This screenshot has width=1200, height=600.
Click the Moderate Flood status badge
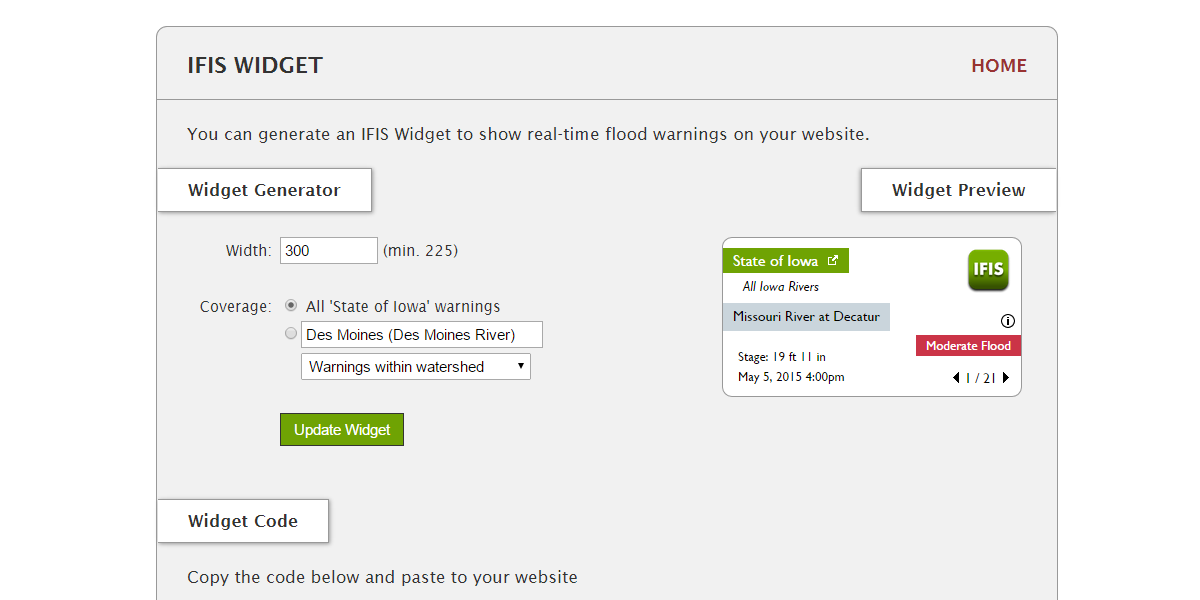tap(968, 344)
